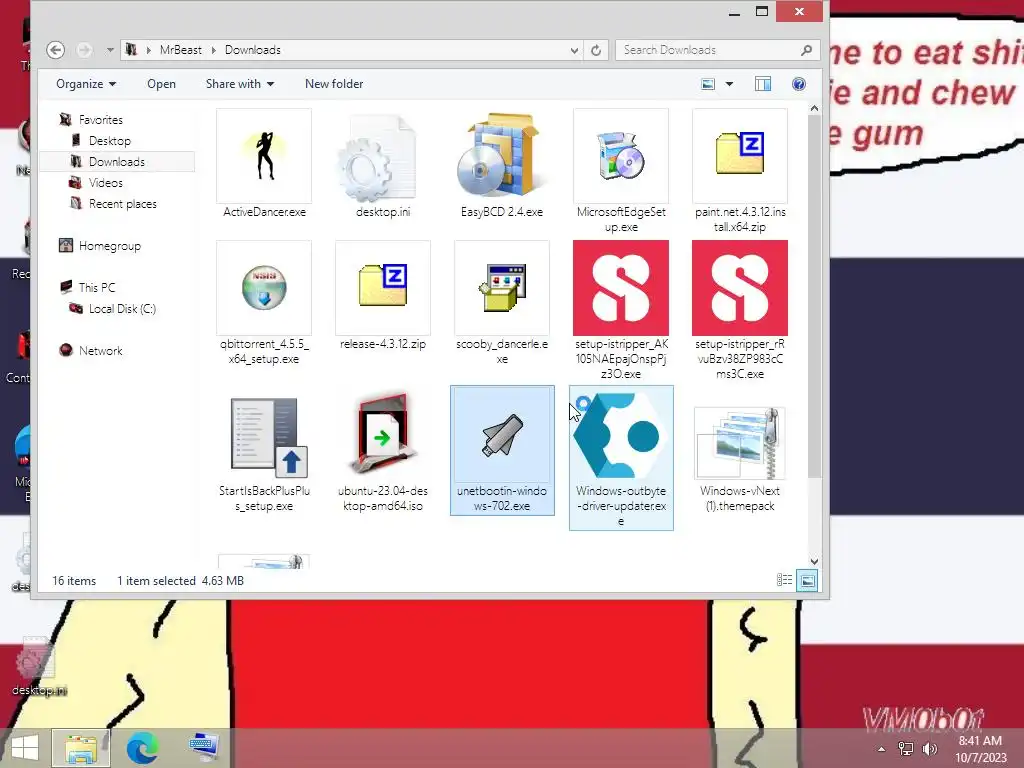Open Homegroup in the navigation pane

pyautogui.click(x=110, y=246)
